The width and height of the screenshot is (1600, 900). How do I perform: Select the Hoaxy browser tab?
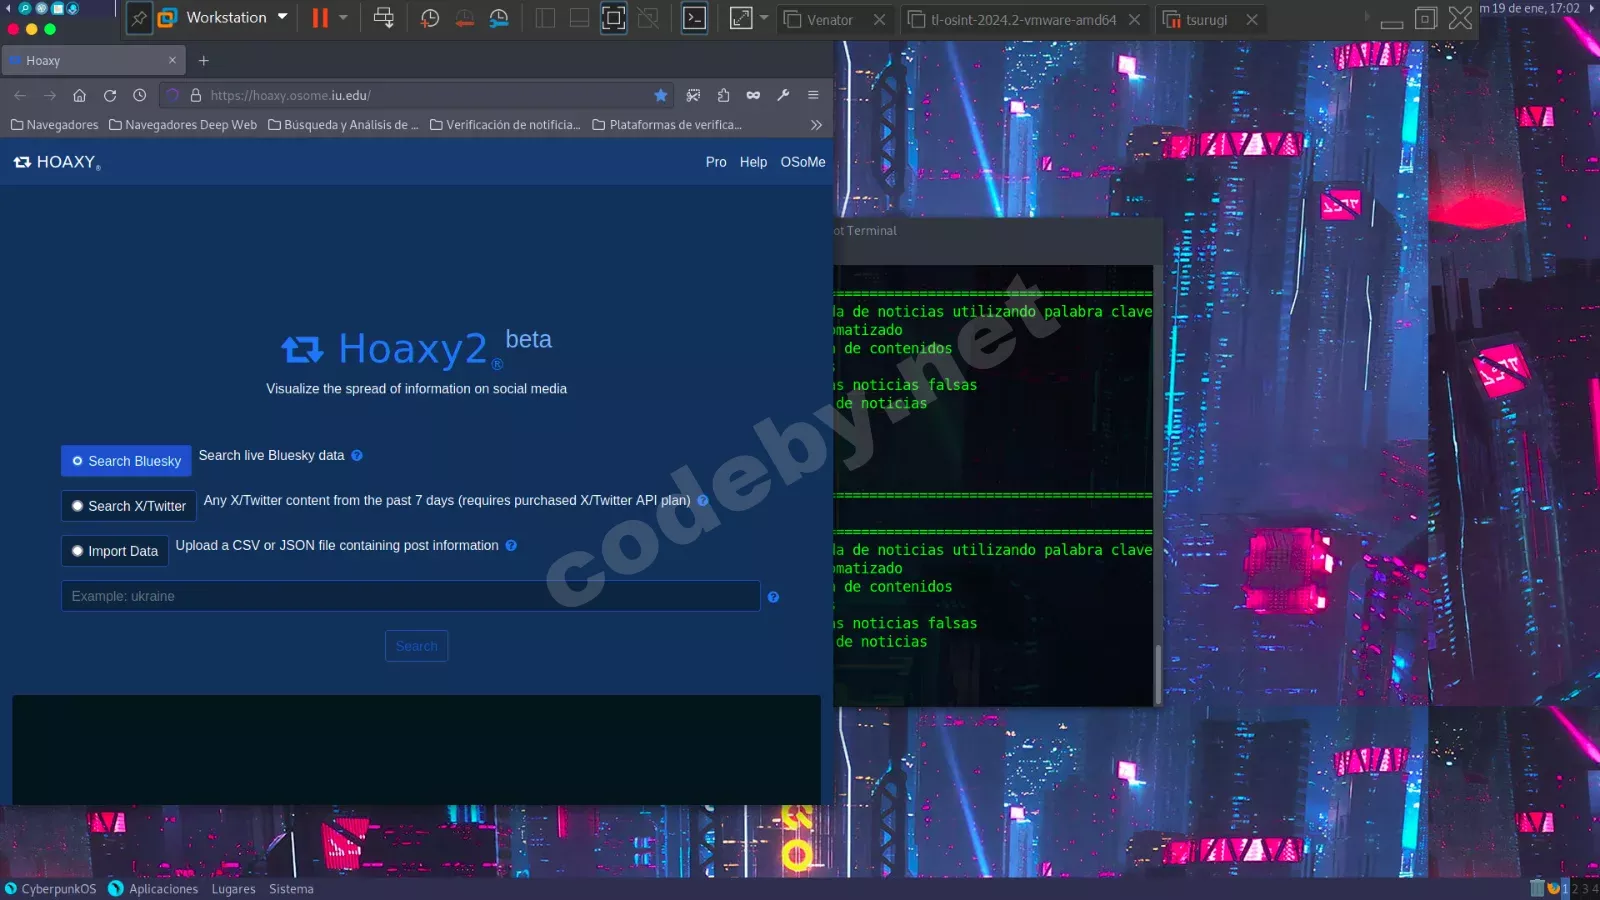93,61
